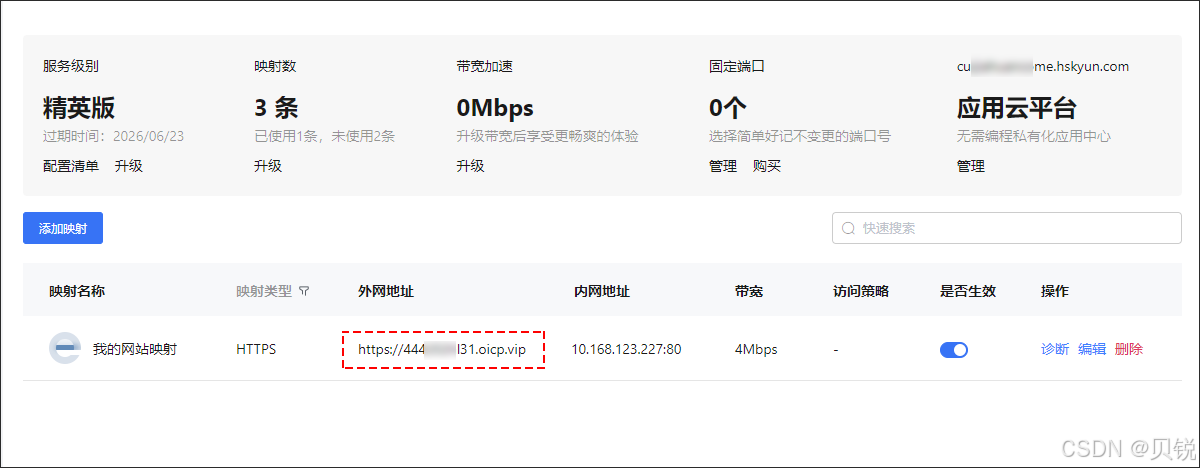1200x468 pixels.
Task: Click 编辑 for 我的网站映射
Action: pyautogui.click(x=1092, y=349)
